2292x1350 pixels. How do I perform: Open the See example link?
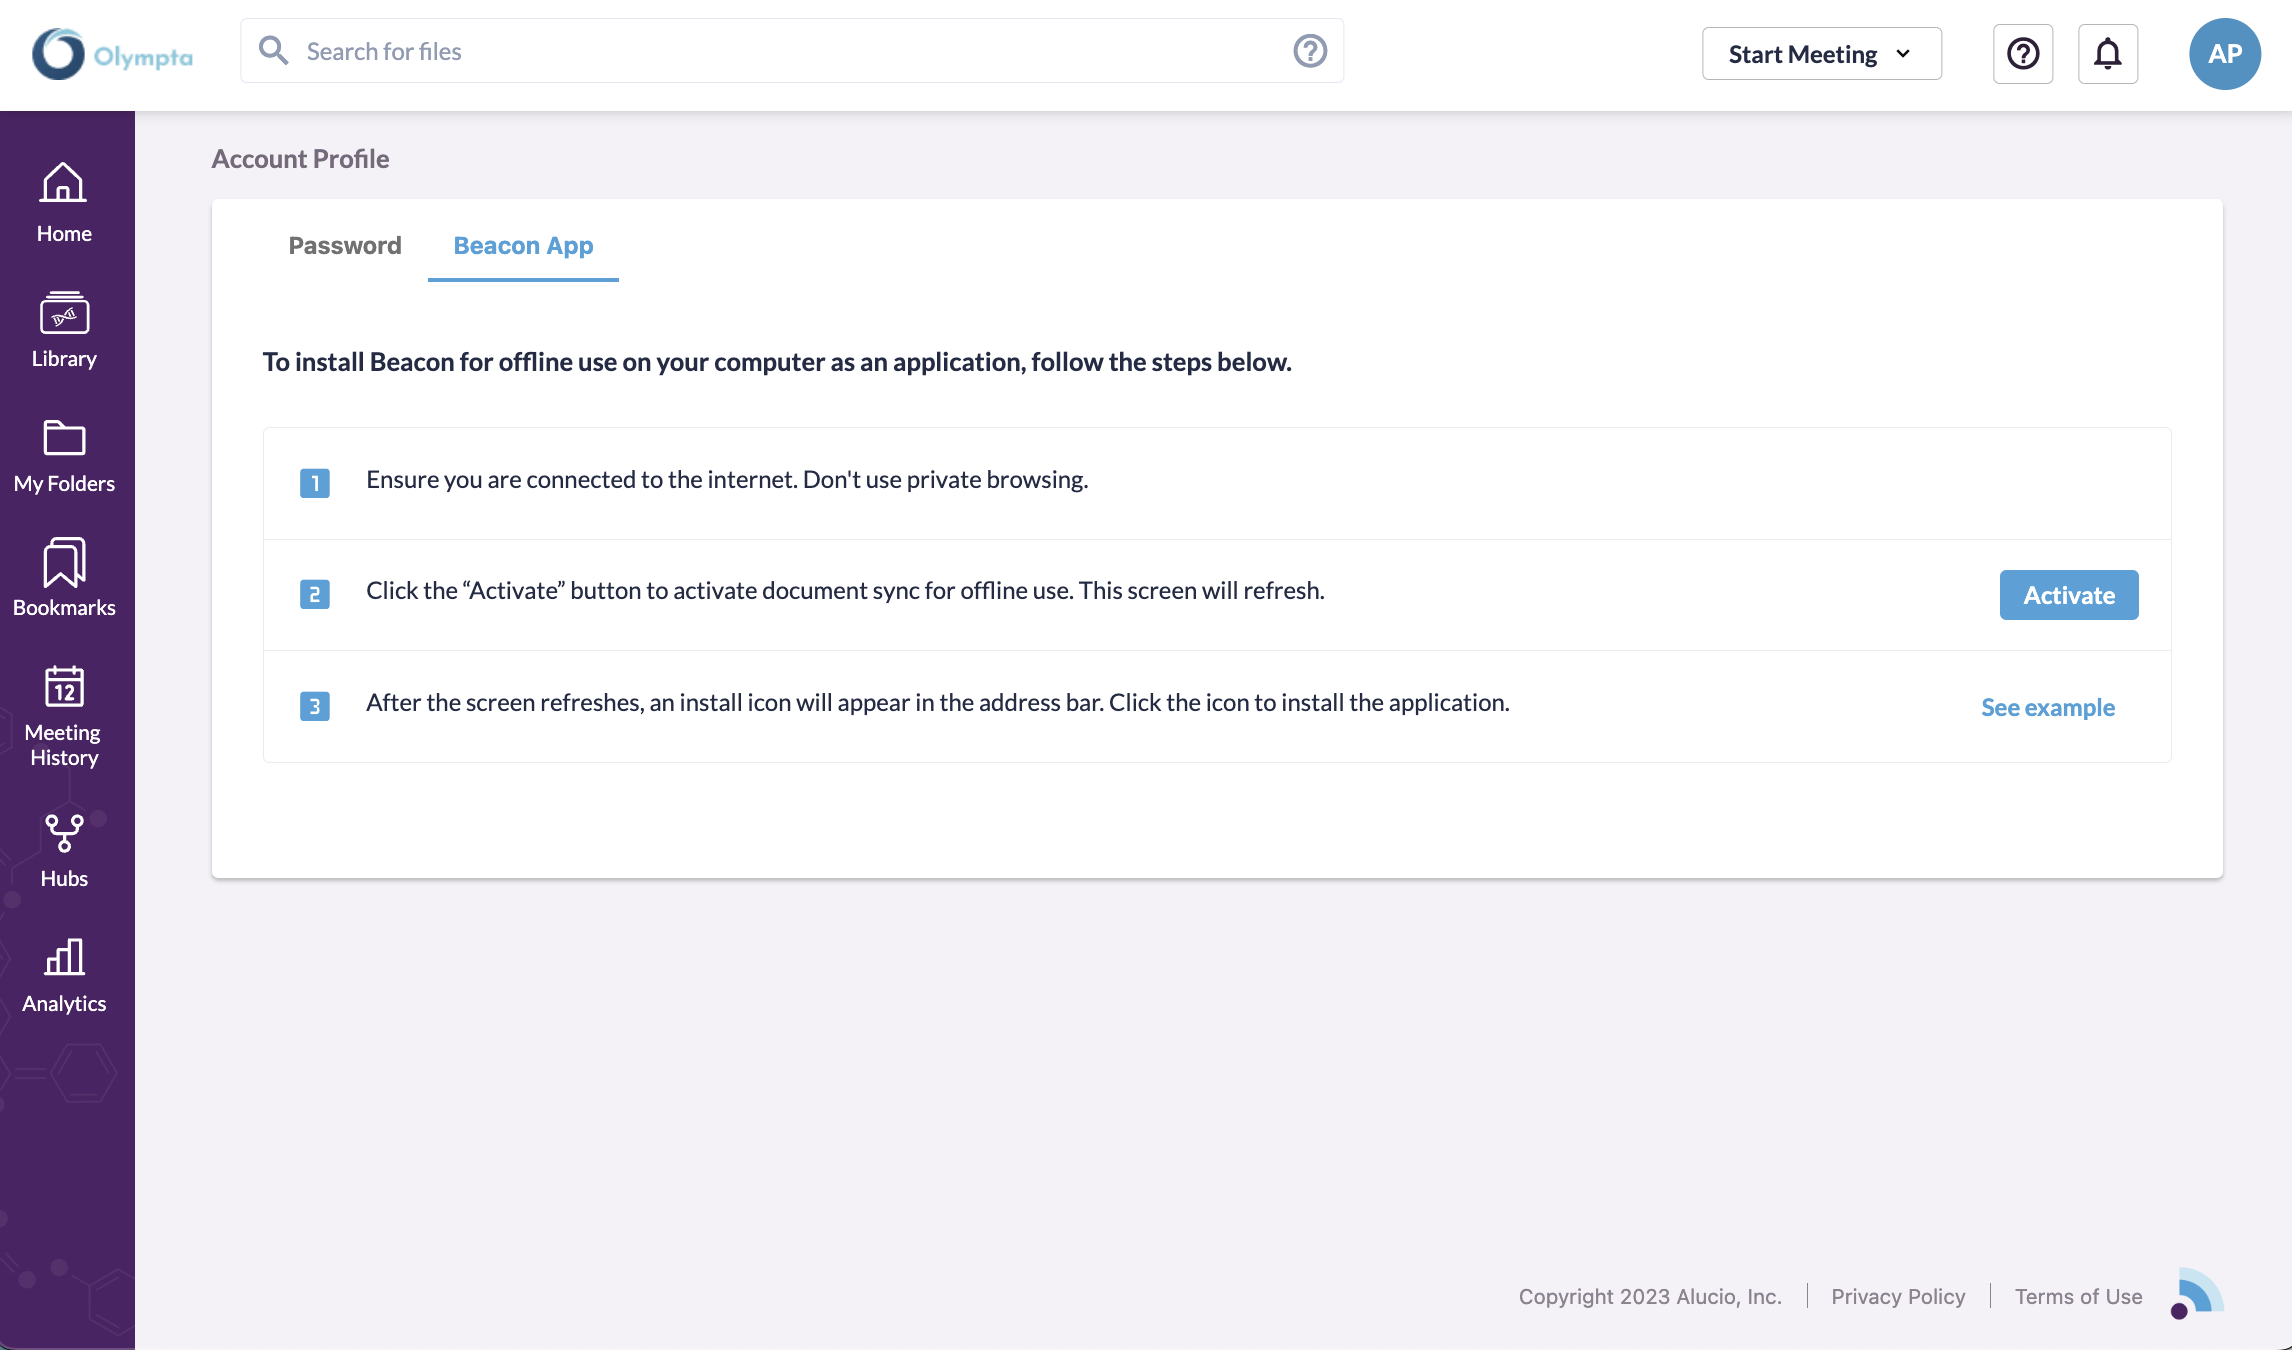point(2048,707)
